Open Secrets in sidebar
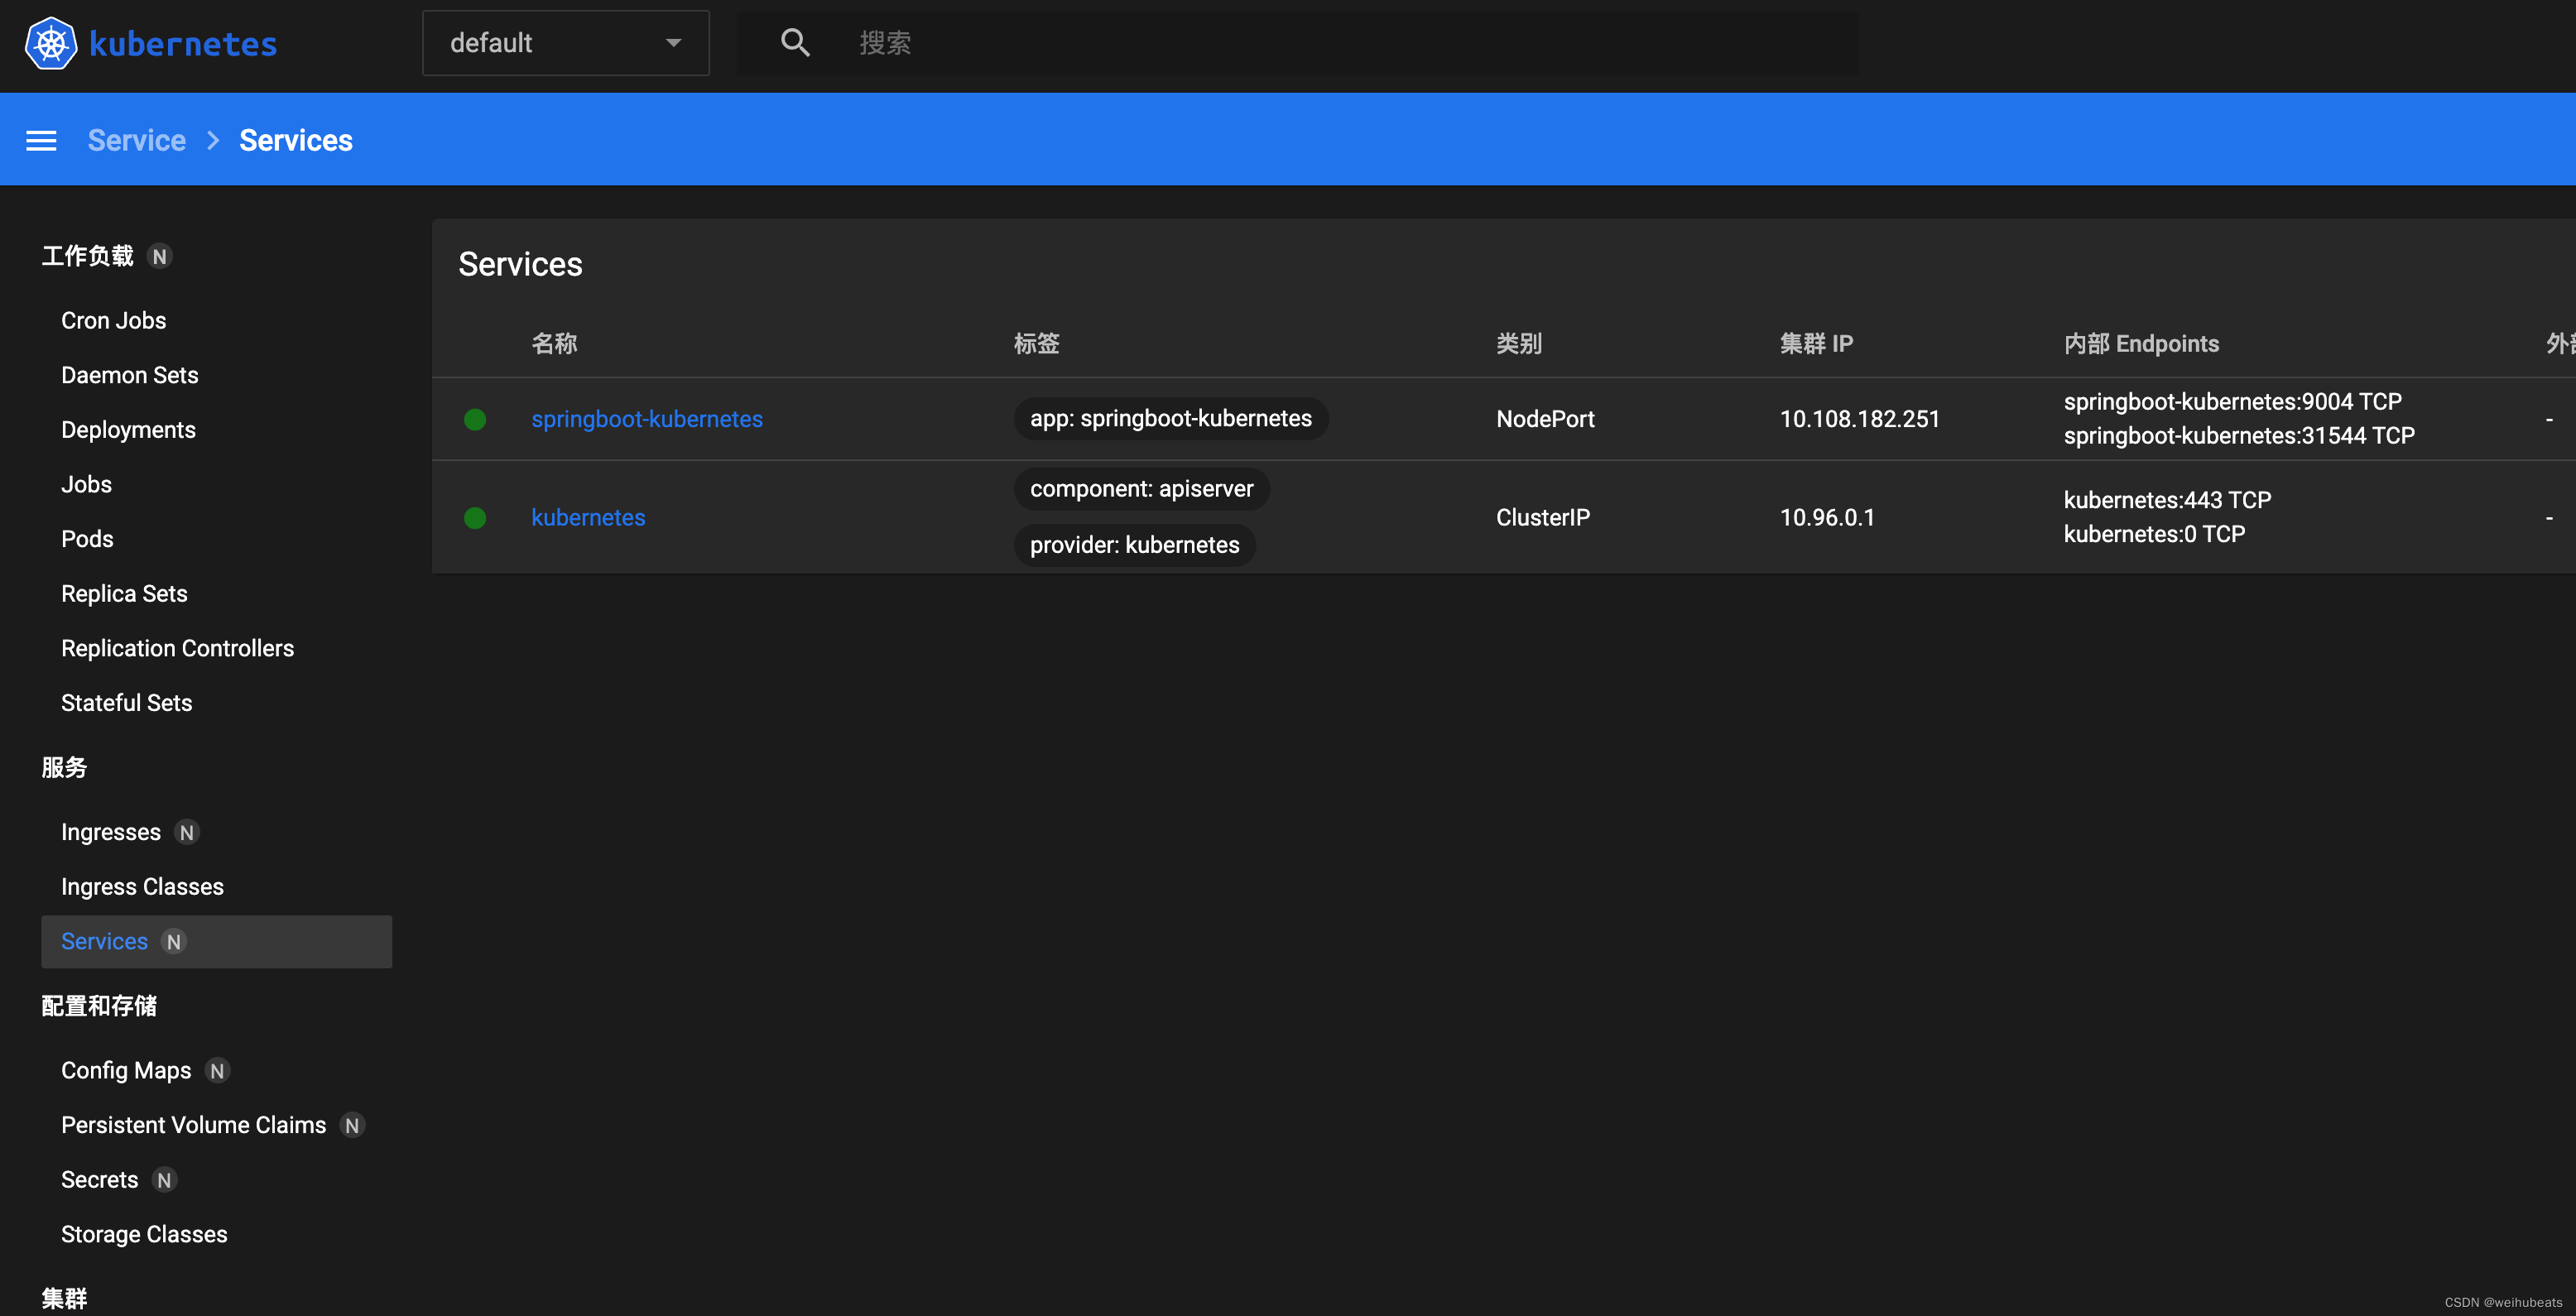Viewport: 2576px width, 1316px height. pos(100,1180)
